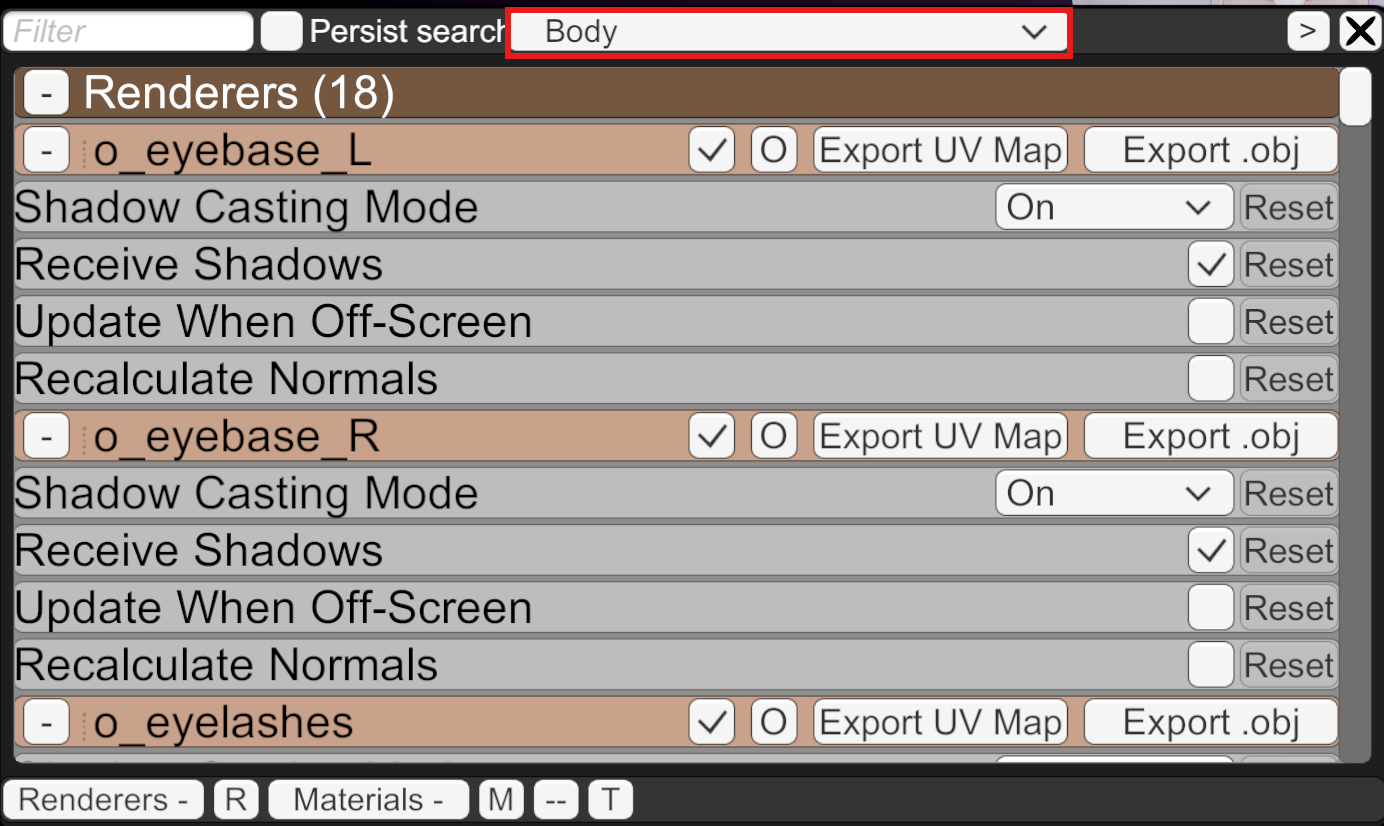Open Shadow Casting Mode dropdown for o_eyebase_L

(1114, 208)
